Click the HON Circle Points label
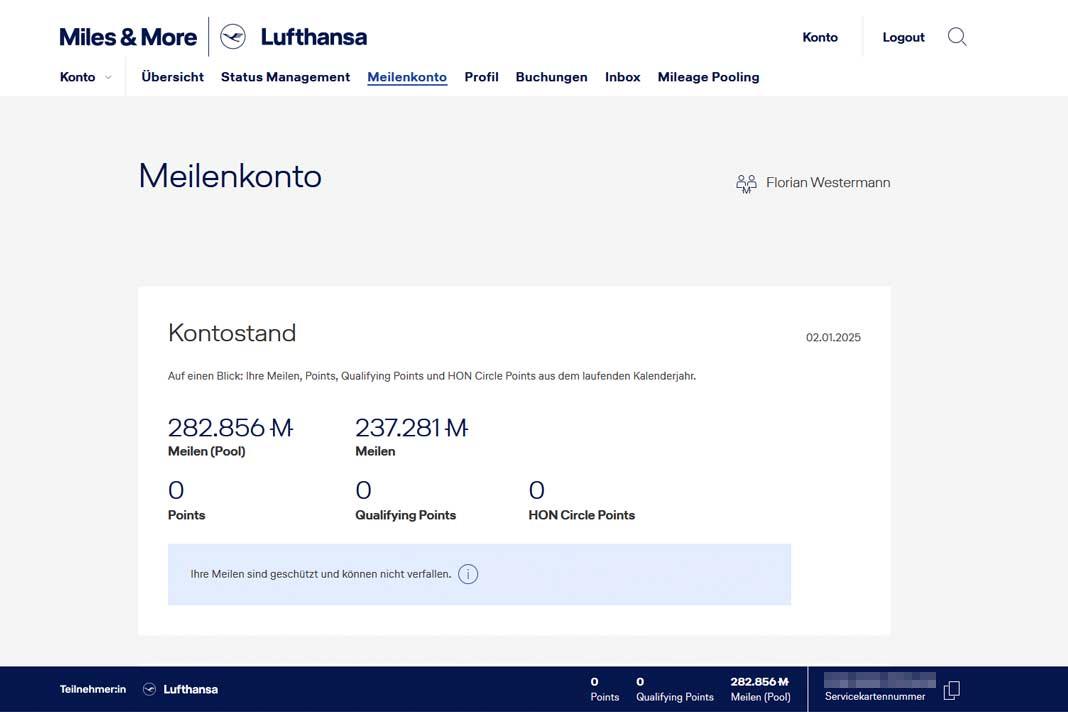Screen dimensions: 1068x712 click(582, 515)
